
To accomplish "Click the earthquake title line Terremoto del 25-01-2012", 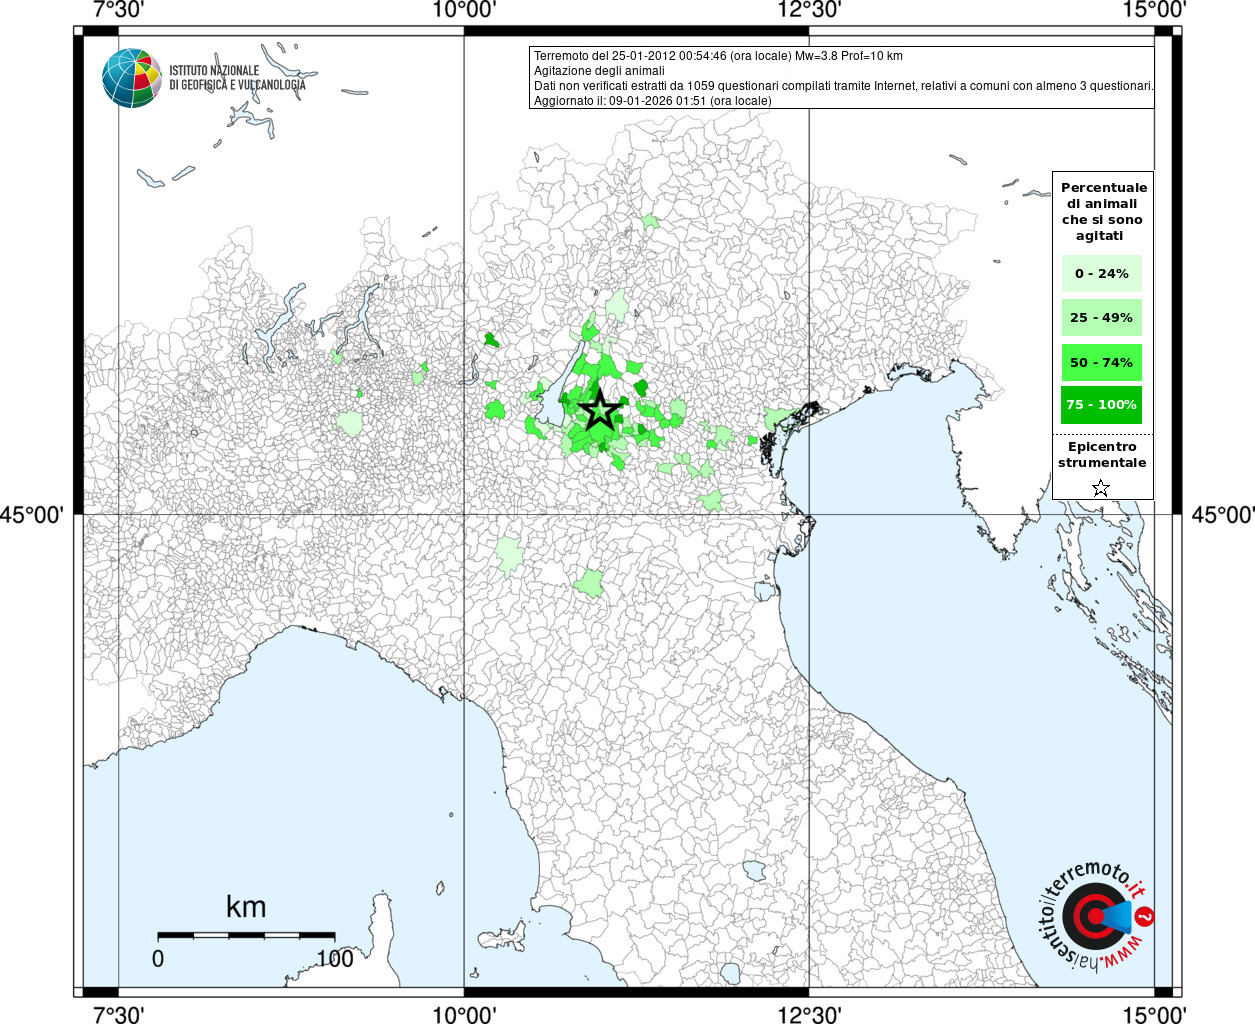I will pos(718,56).
